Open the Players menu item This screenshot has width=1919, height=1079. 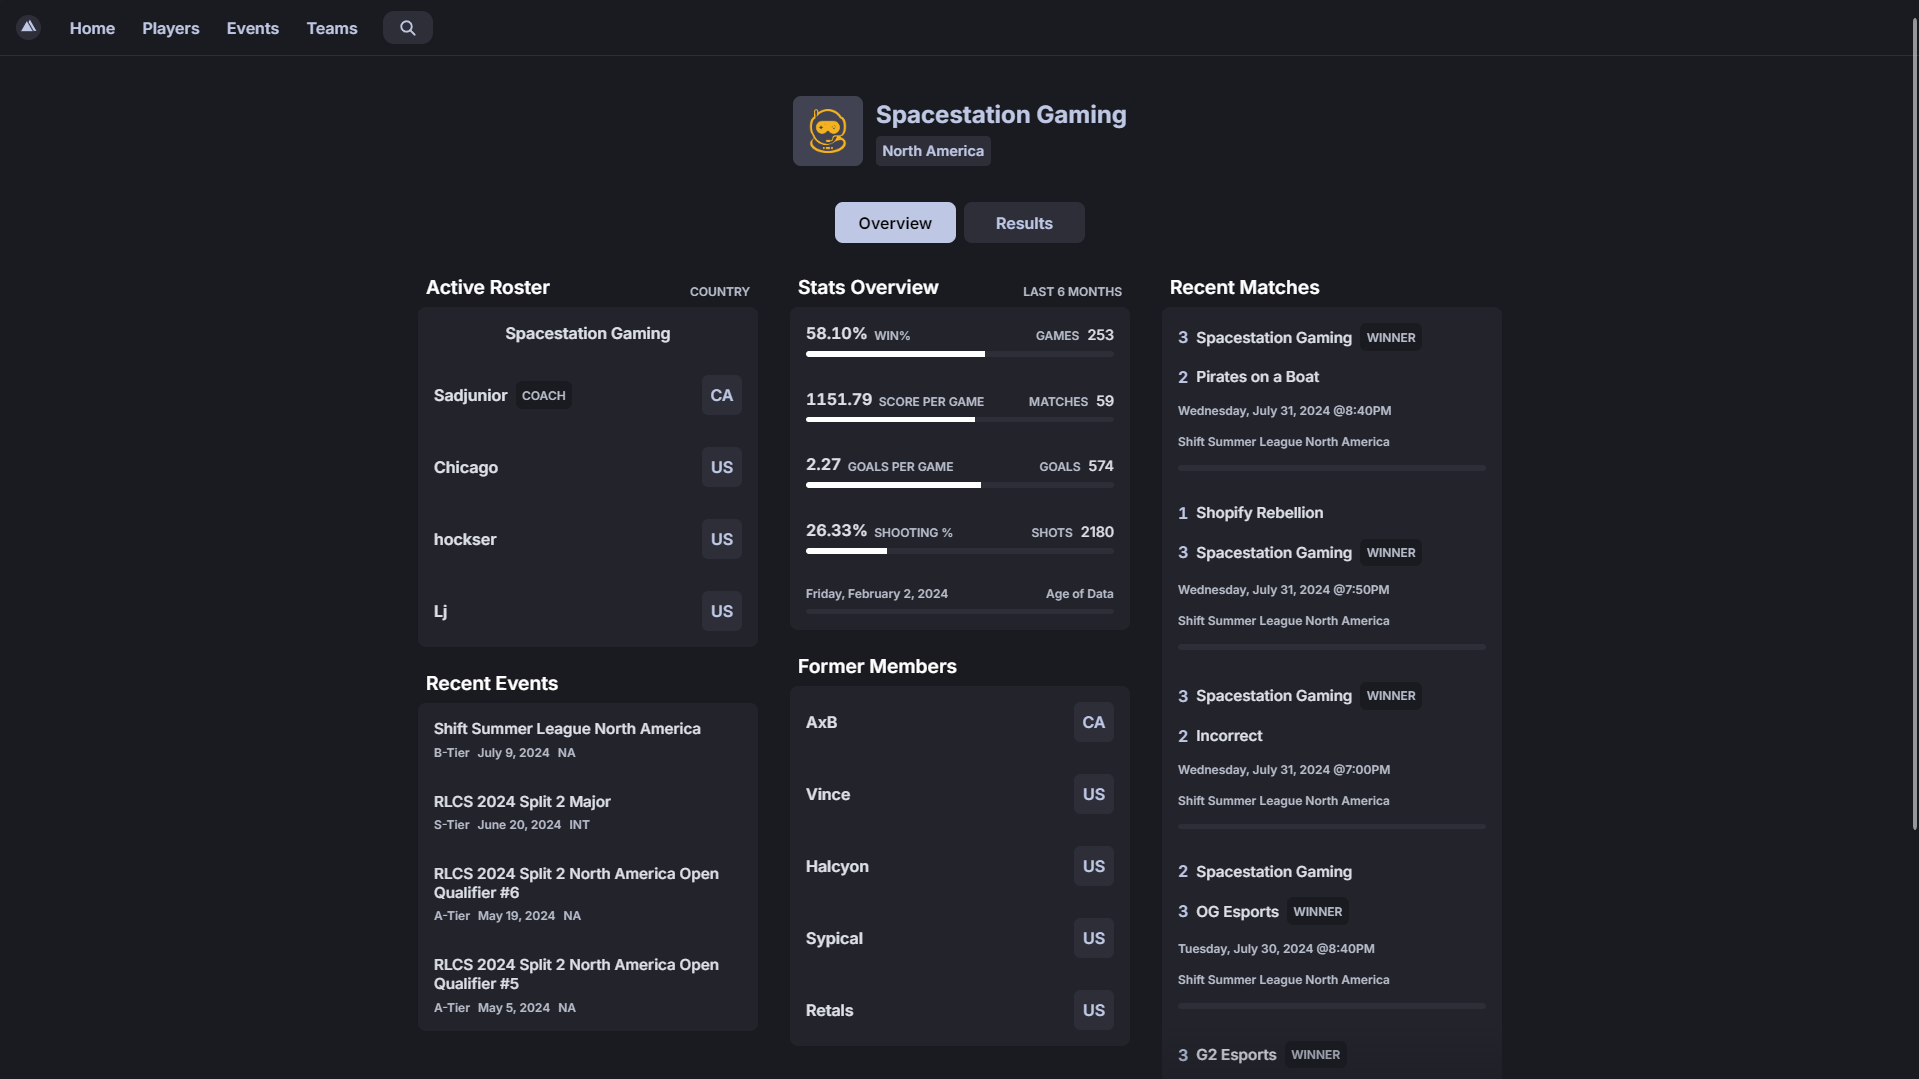170,28
